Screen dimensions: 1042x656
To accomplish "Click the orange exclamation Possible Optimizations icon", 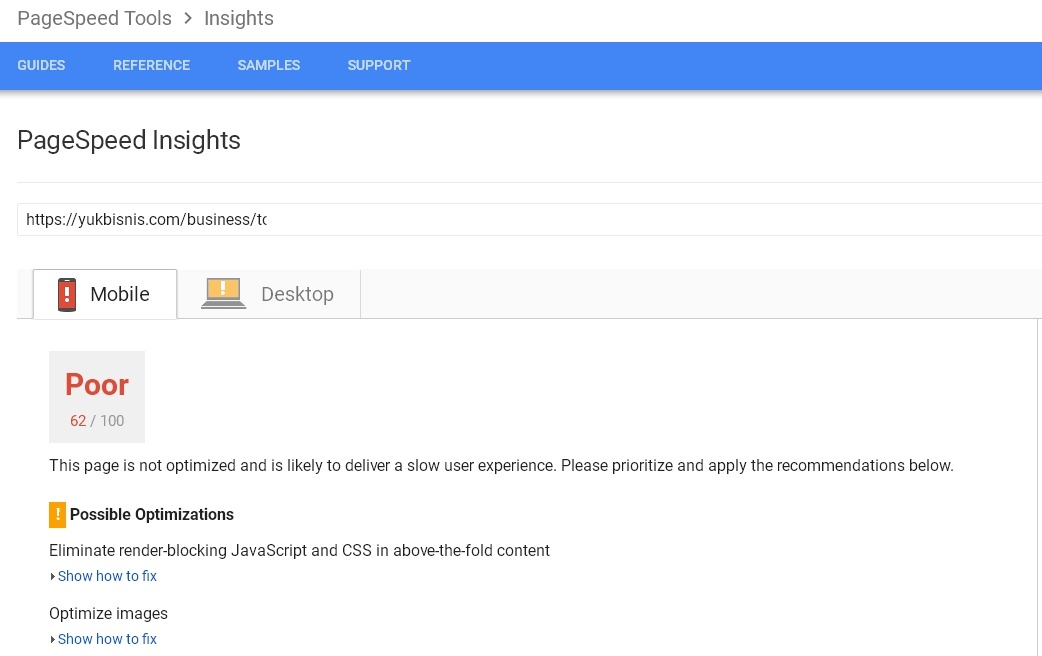I will (x=57, y=514).
